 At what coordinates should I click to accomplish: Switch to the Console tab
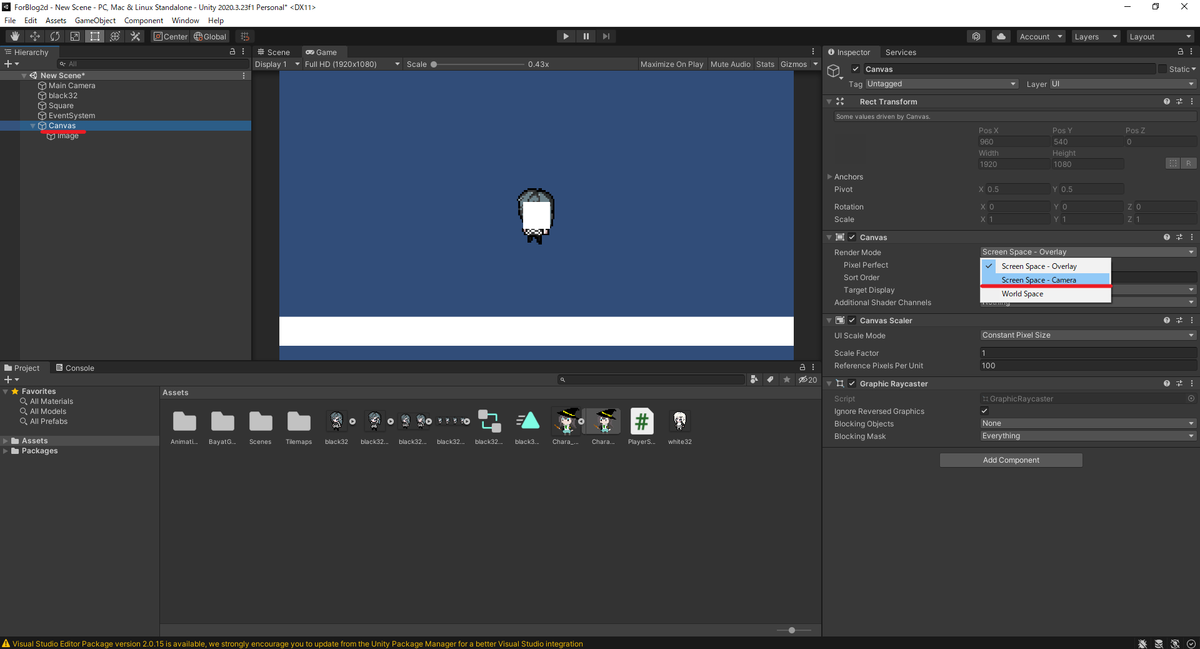coord(75,368)
